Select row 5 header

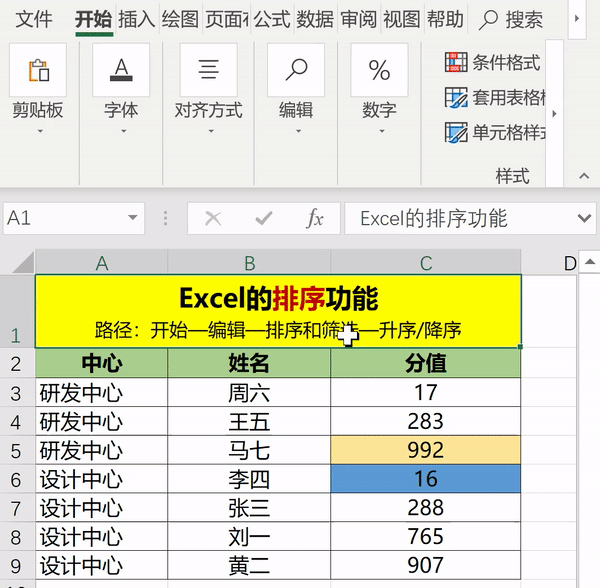pyautogui.click(x=16, y=451)
